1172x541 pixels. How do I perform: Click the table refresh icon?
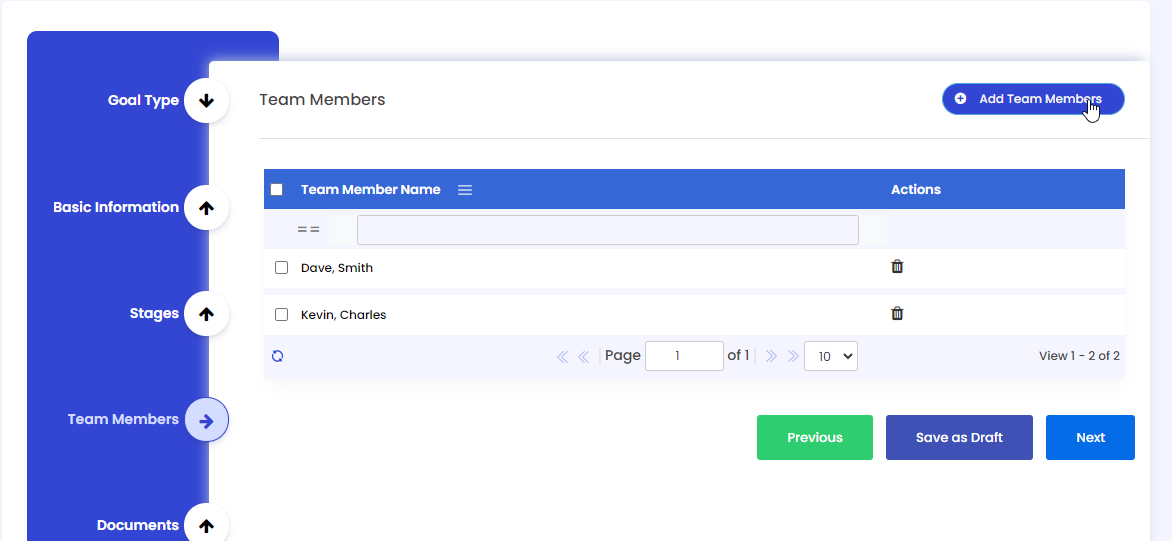click(278, 356)
